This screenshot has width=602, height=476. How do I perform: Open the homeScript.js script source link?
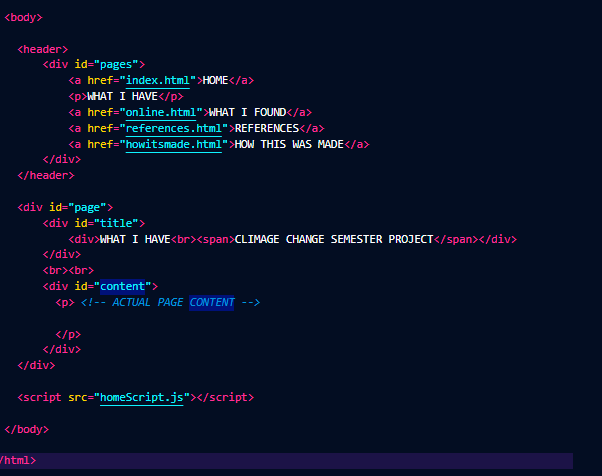point(143,397)
